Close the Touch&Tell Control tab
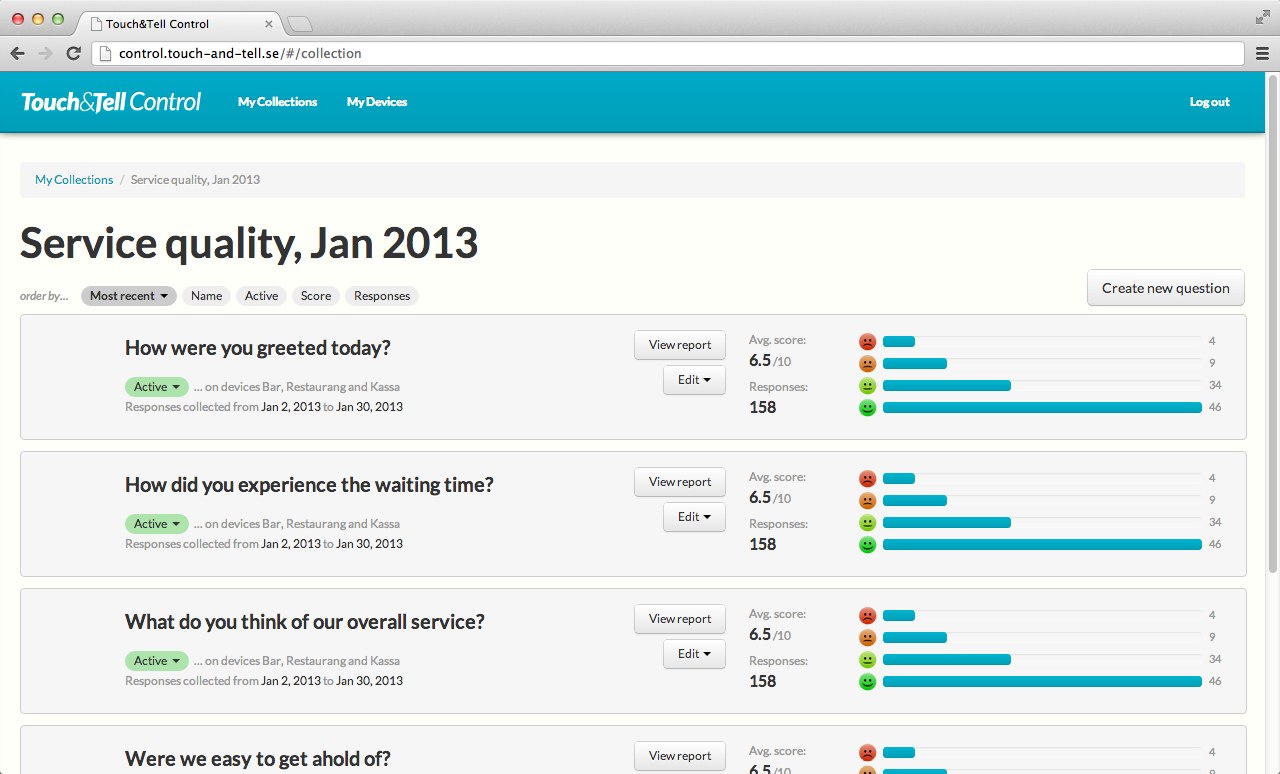 click(x=269, y=24)
